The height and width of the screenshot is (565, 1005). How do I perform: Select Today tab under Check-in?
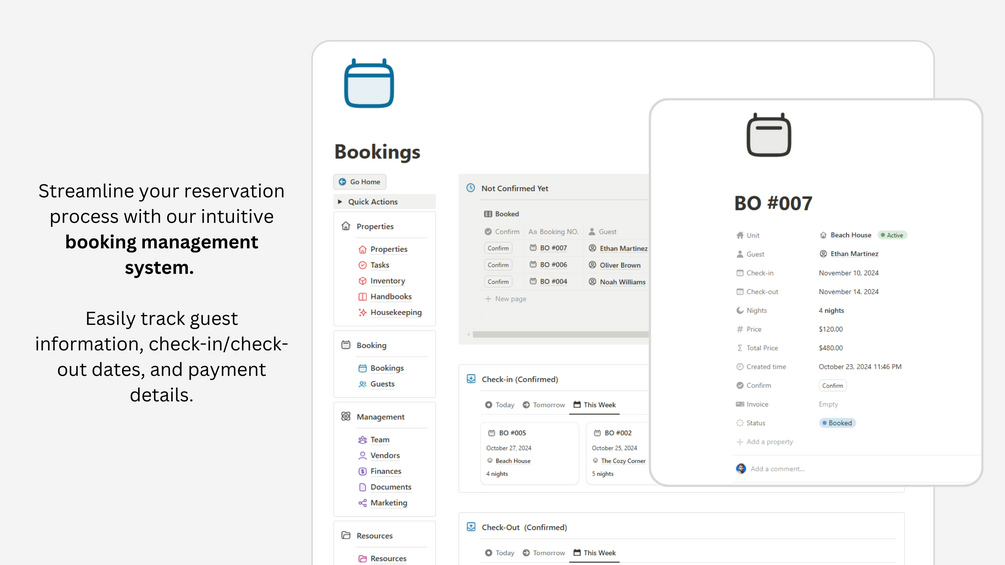click(499, 405)
